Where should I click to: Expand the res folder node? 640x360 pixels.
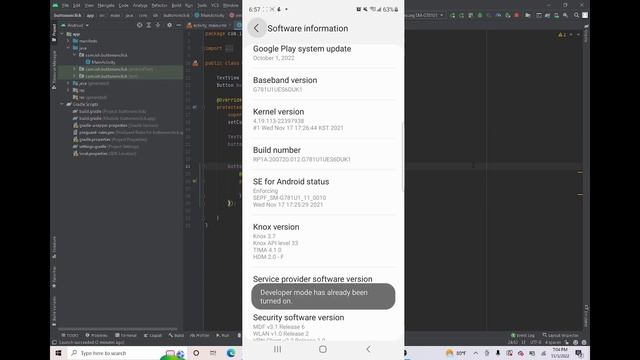pos(69,90)
